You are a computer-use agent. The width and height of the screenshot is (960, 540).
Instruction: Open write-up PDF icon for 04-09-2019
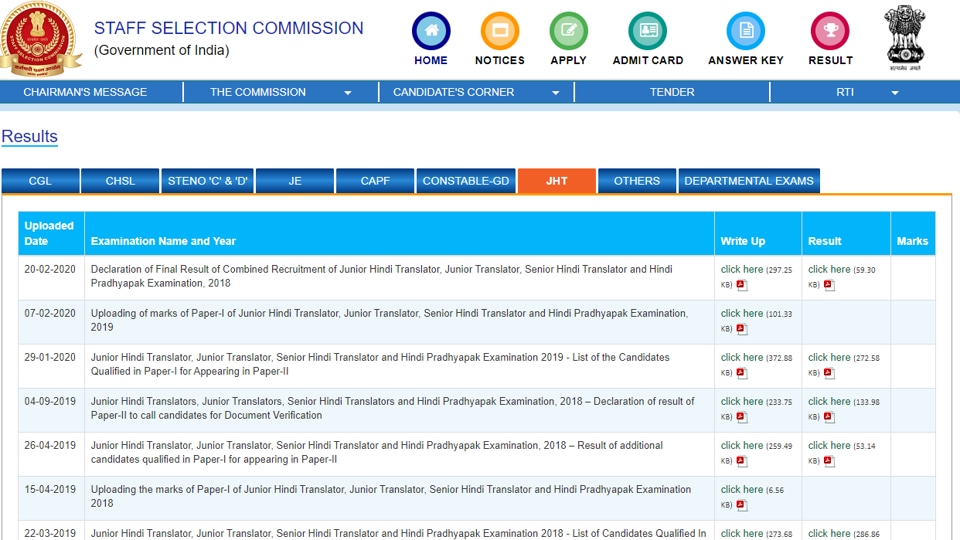[741, 417]
